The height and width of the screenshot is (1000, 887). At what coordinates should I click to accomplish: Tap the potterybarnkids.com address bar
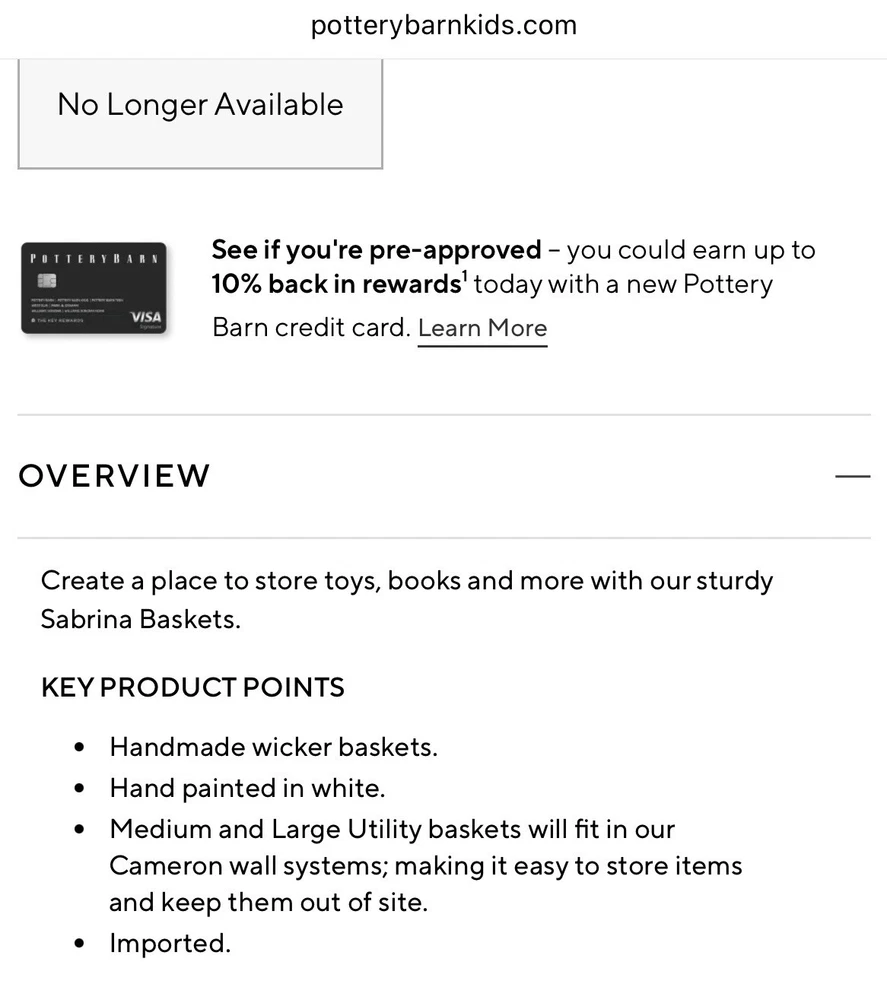[x=443, y=25]
